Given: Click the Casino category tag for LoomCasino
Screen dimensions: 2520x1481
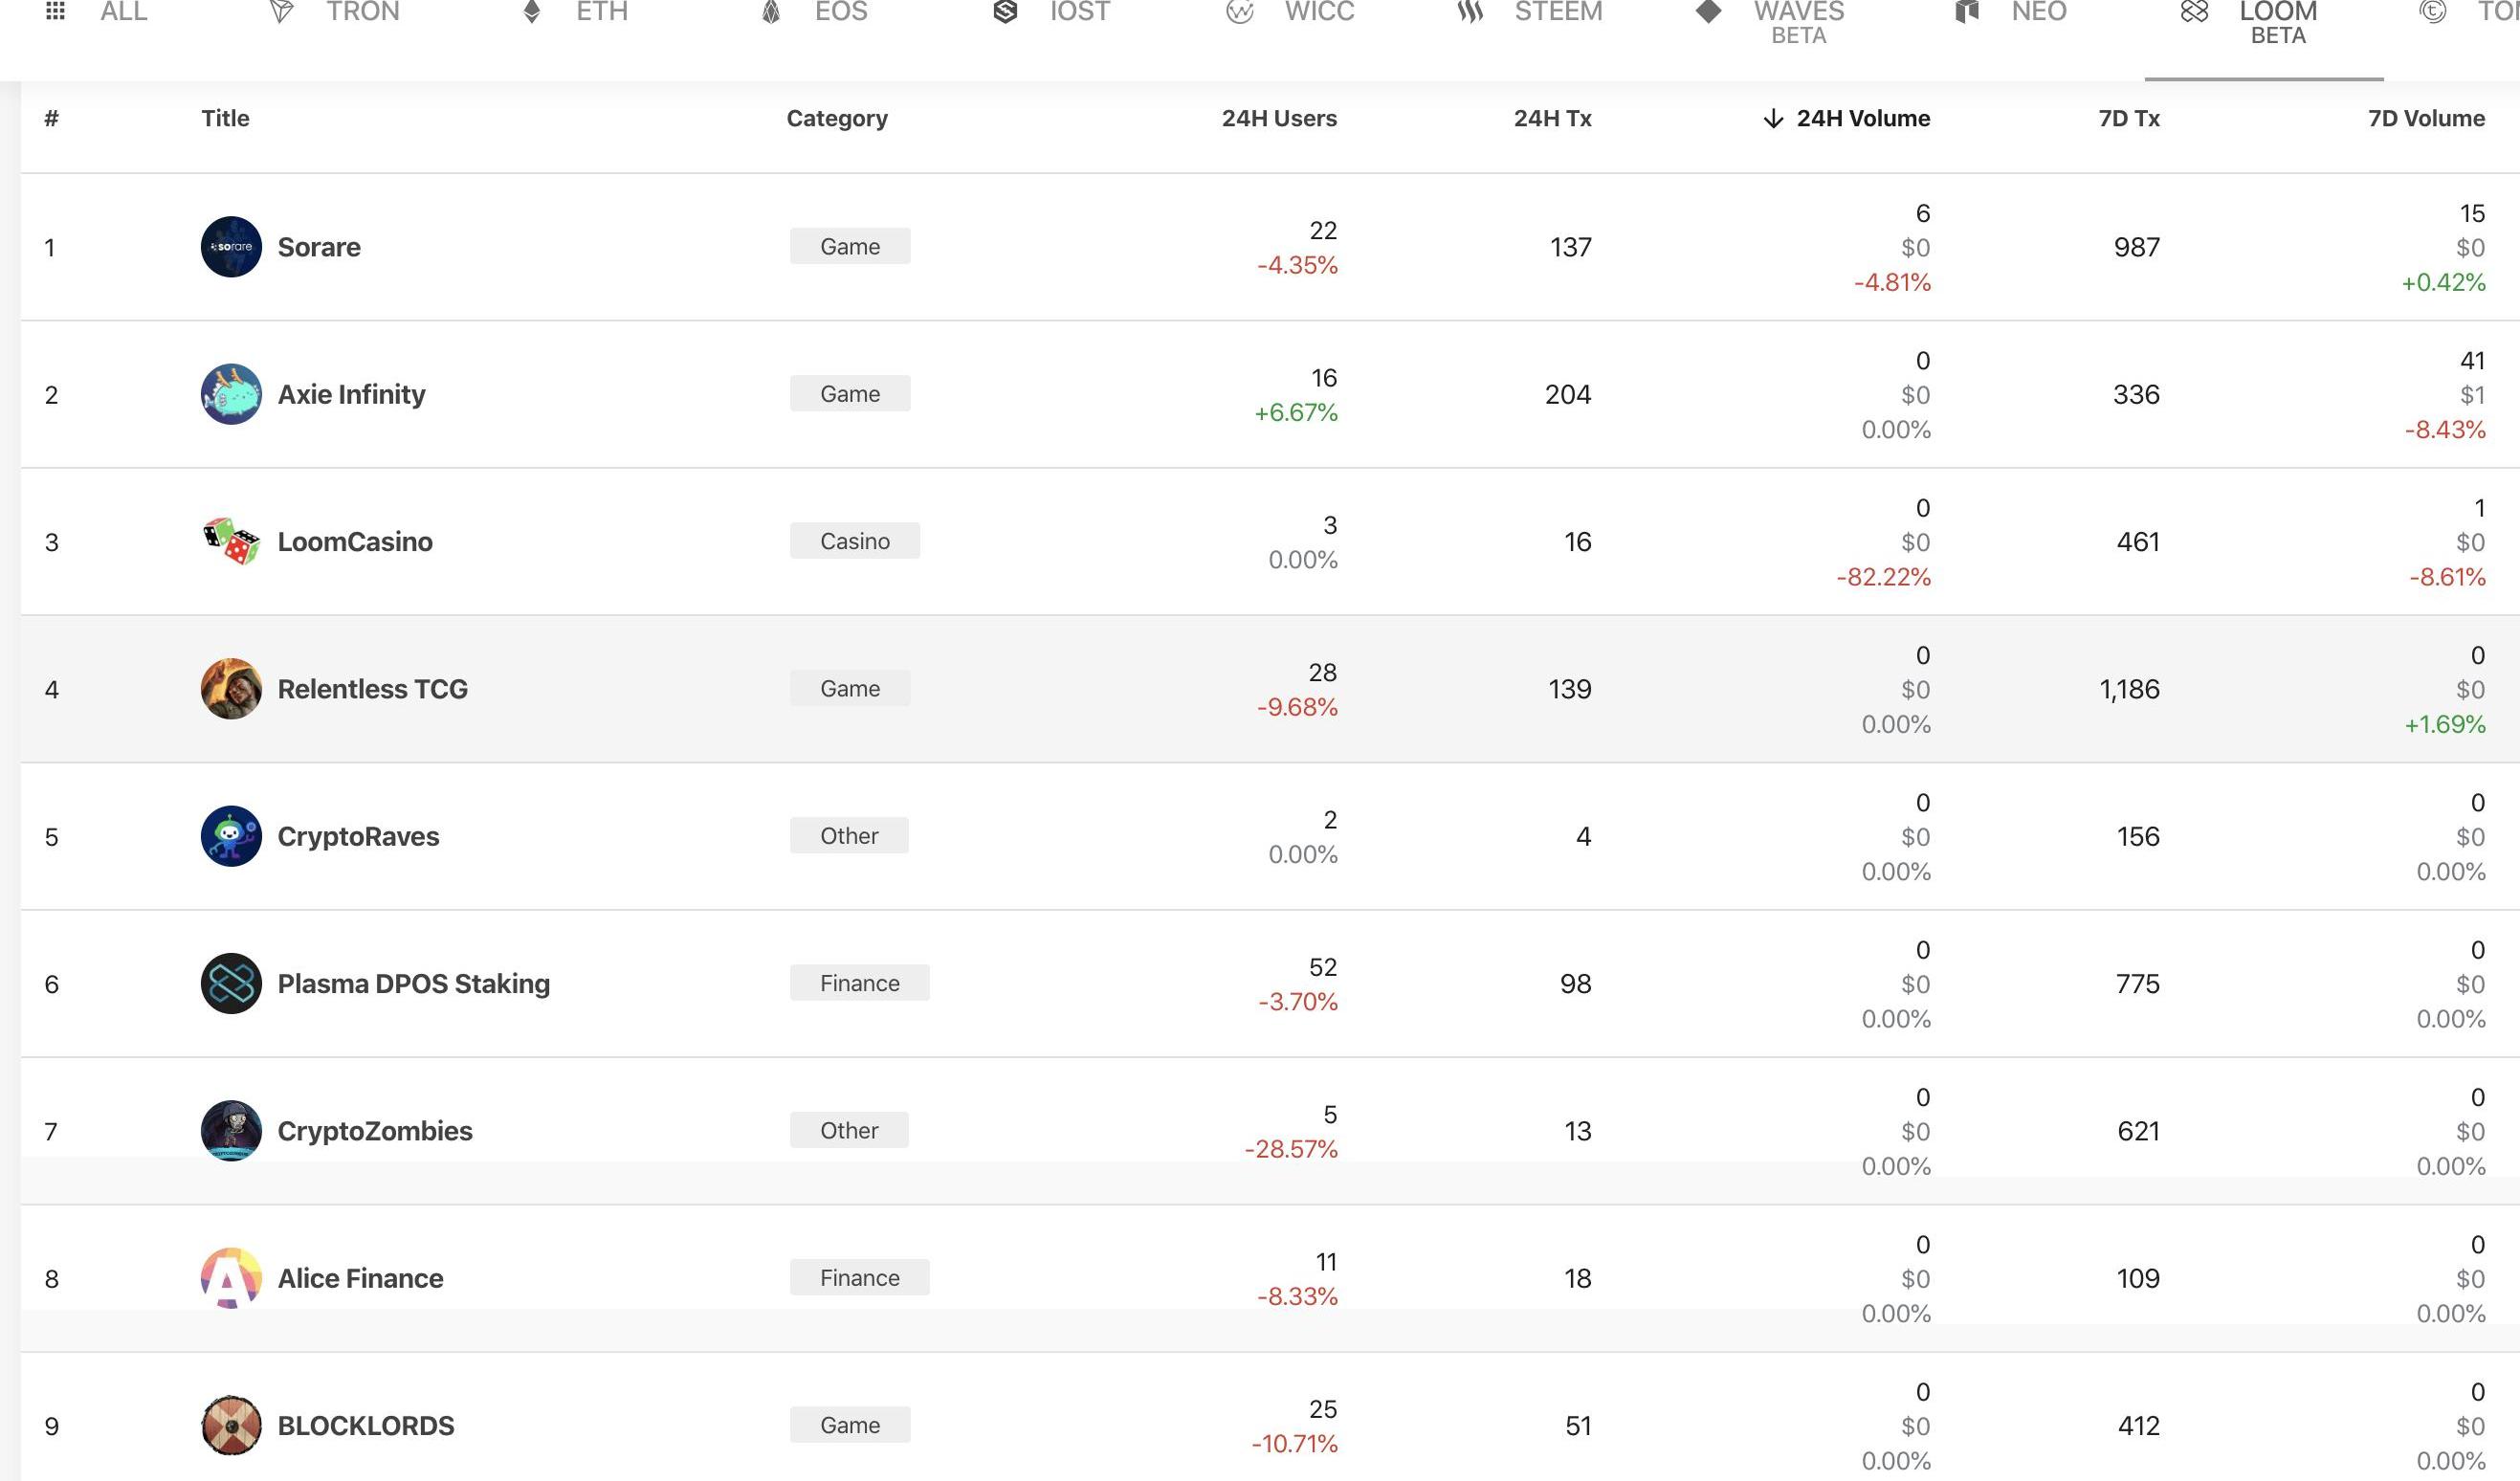Looking at the screenshot, I should (x=854, y=541).
